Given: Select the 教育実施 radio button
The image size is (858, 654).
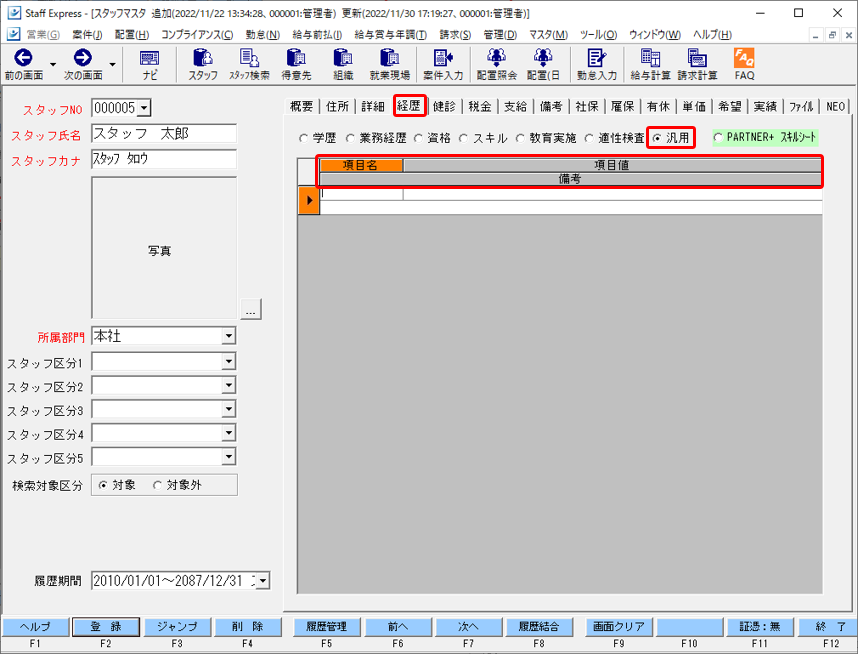Looking at the screenshot, I should 520,138.
